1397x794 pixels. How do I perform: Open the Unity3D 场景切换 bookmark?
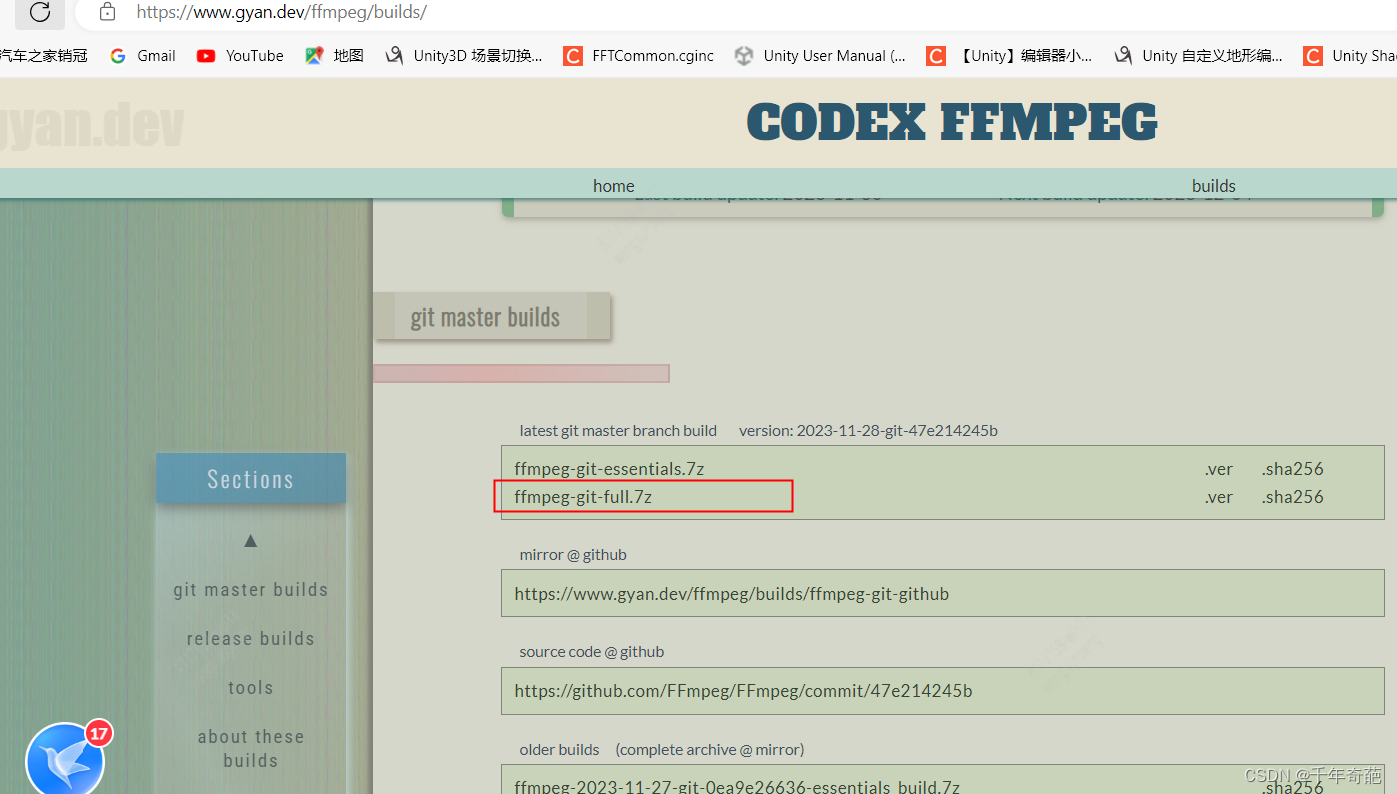(x=464, y=56)
